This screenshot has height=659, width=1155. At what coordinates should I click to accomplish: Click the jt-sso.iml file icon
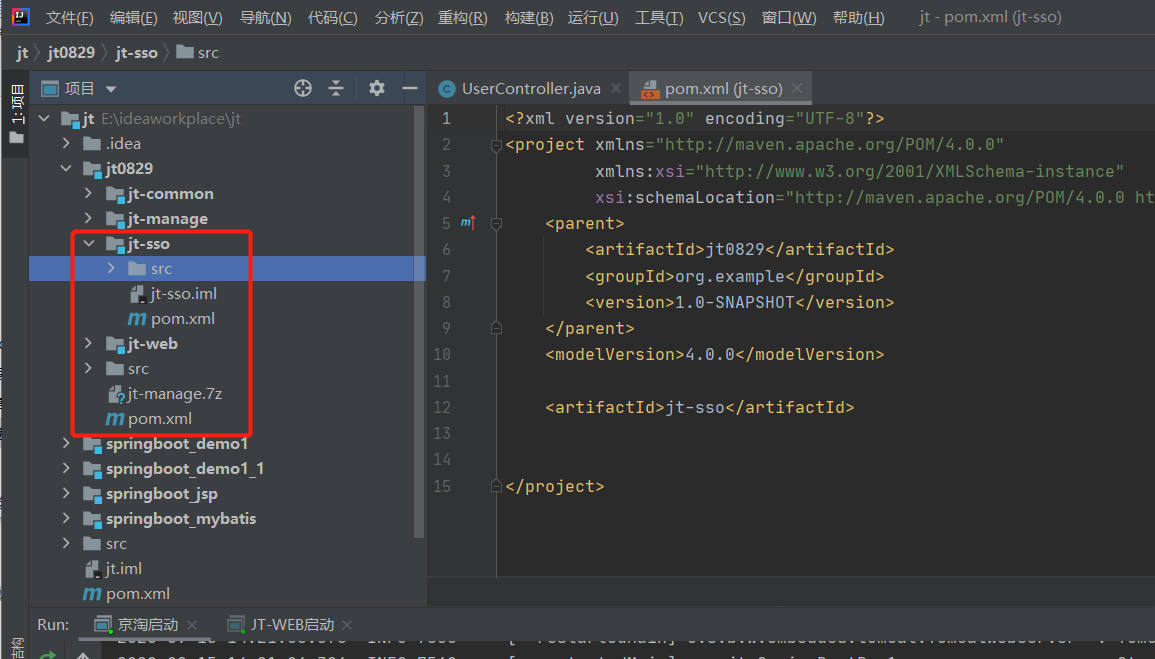137,294
